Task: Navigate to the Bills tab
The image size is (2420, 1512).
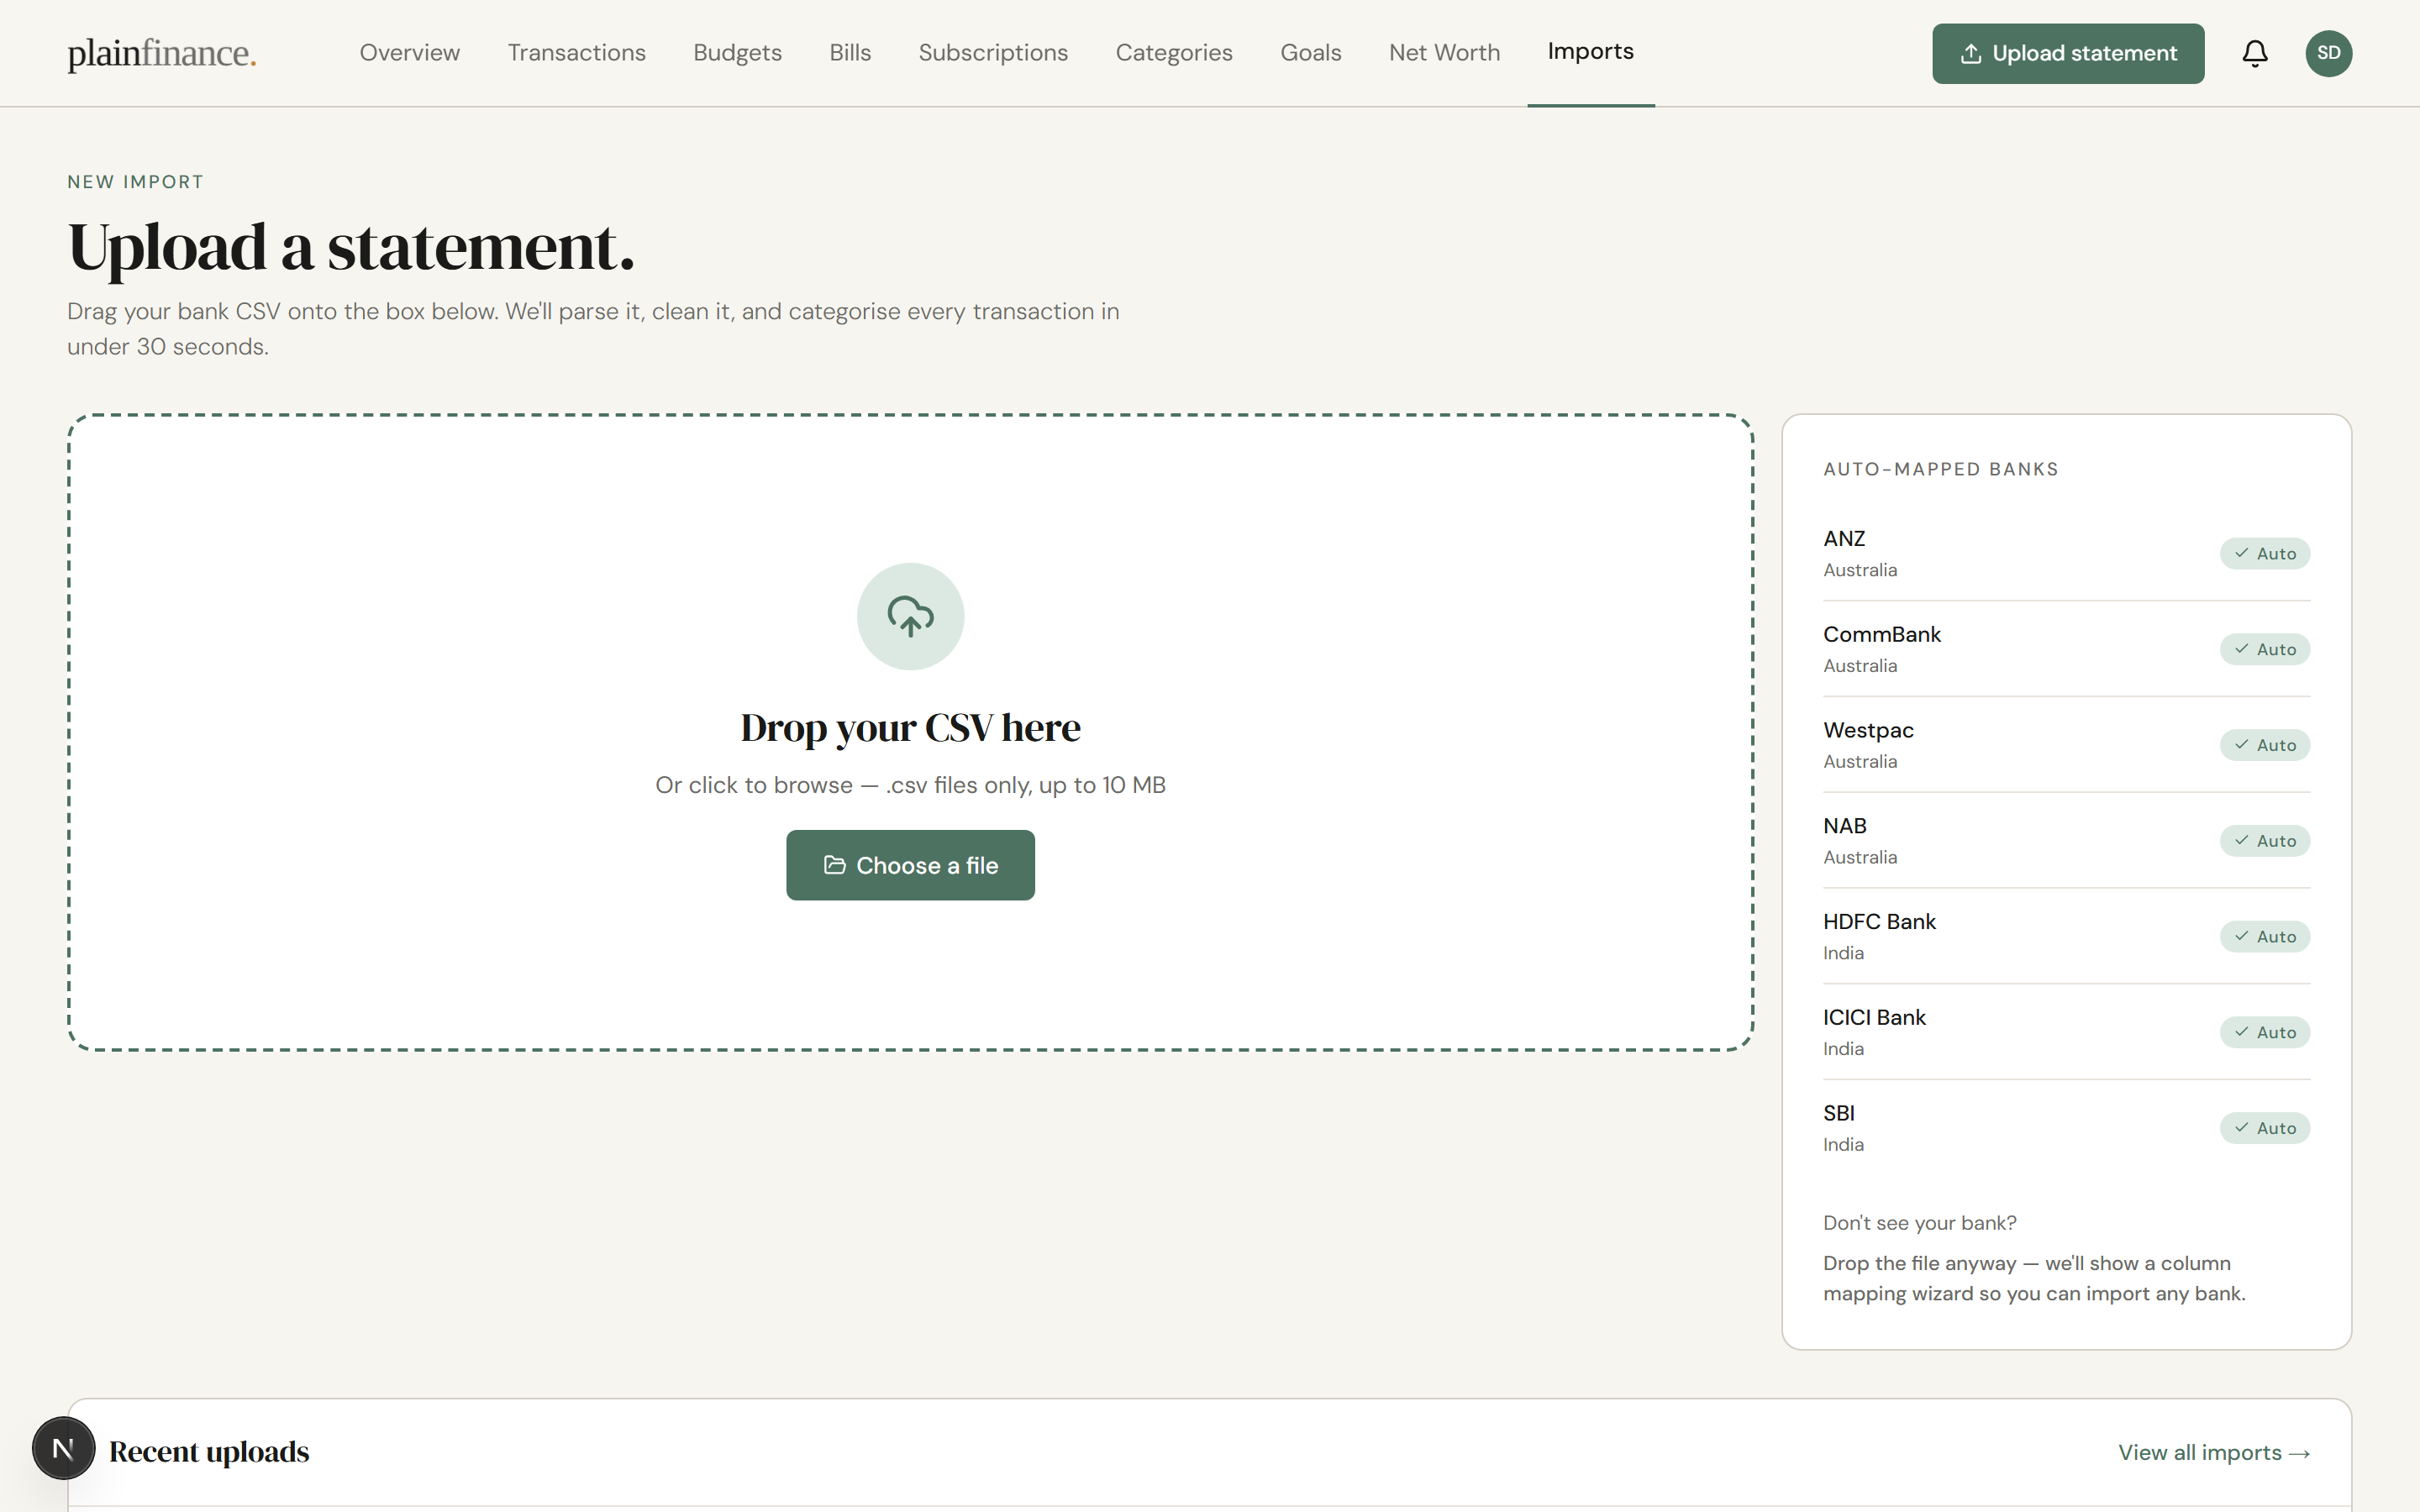Action: [850, 53]
